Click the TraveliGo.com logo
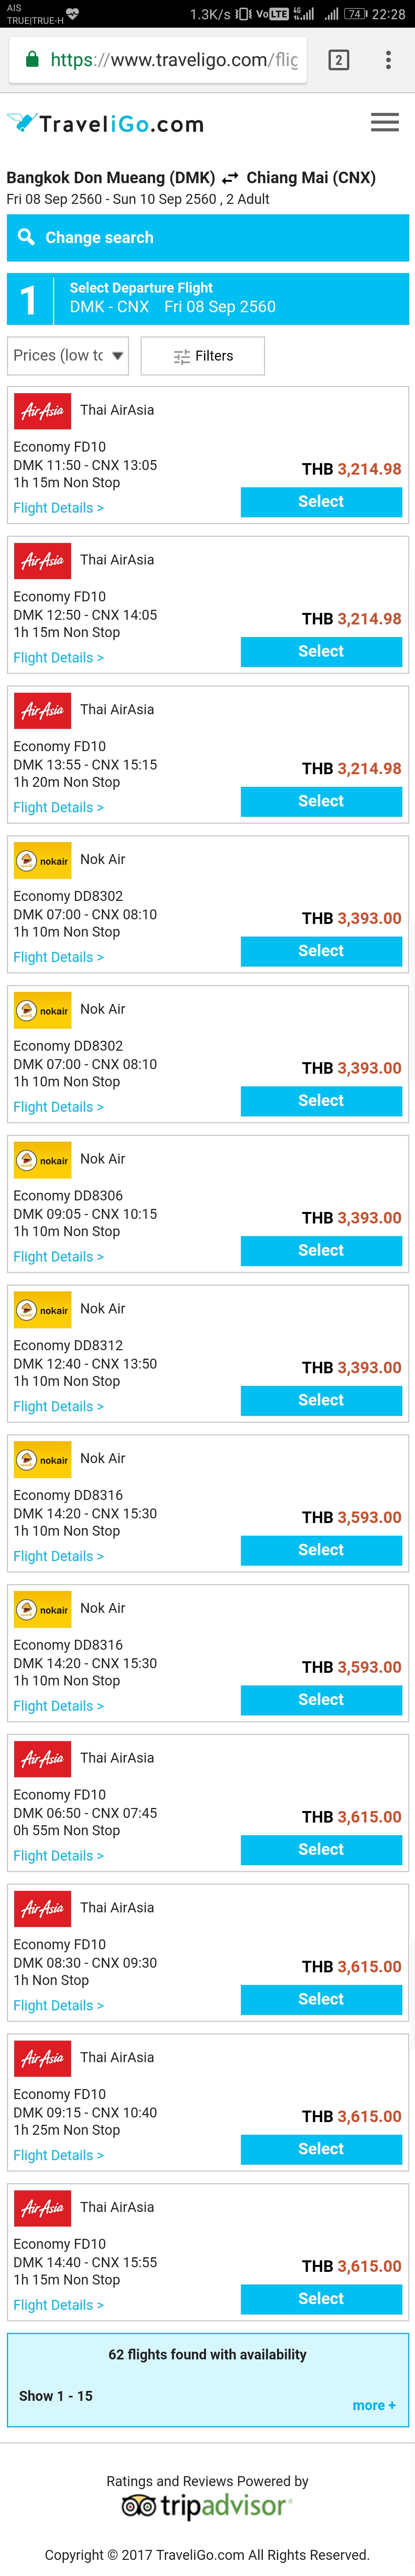Viewport: 415px width, 2576px height. point(105,123)
